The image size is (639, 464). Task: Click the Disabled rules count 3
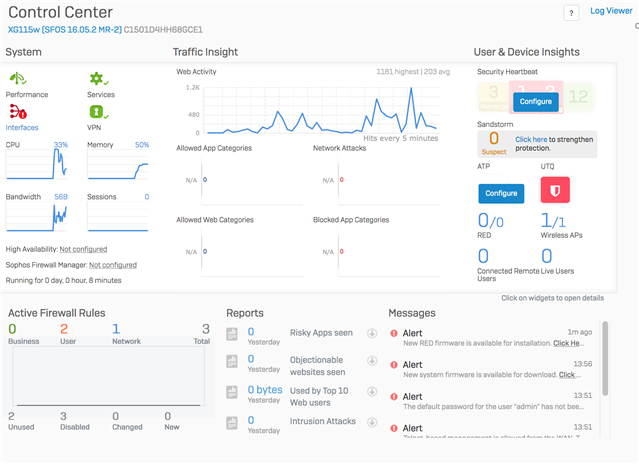(x=63, y=416)
